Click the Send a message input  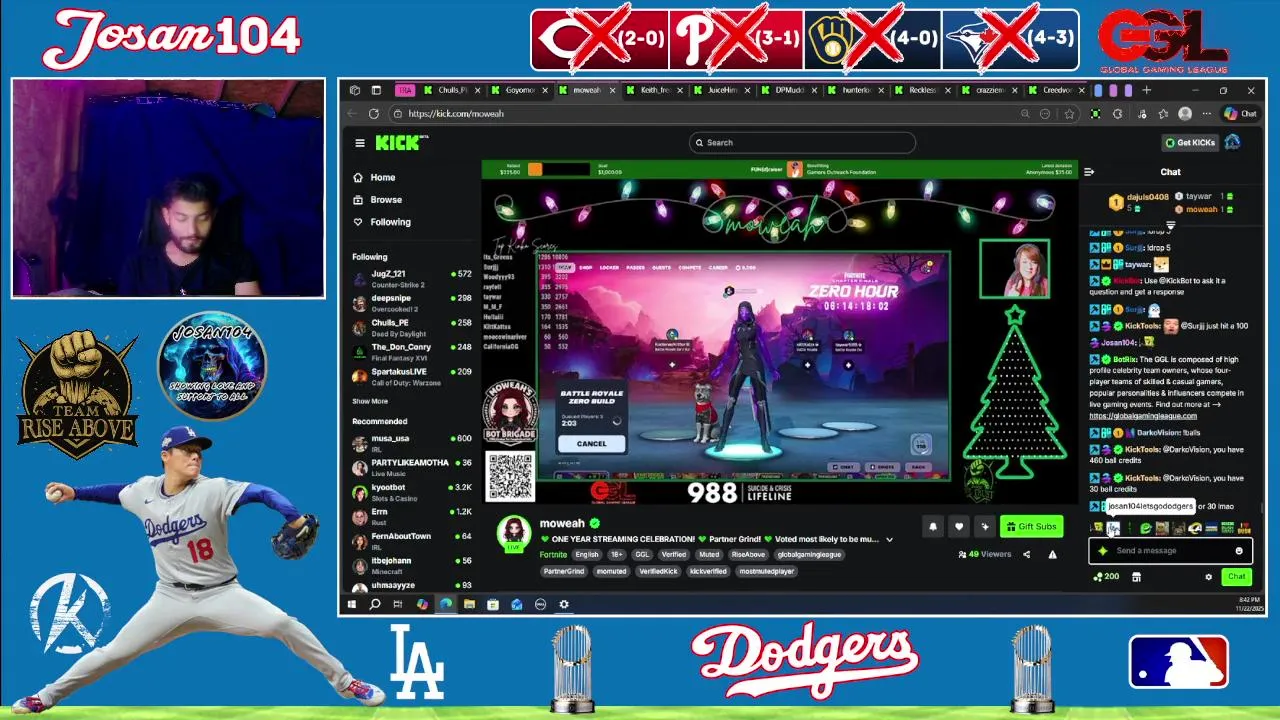(x=1170, y=551)
